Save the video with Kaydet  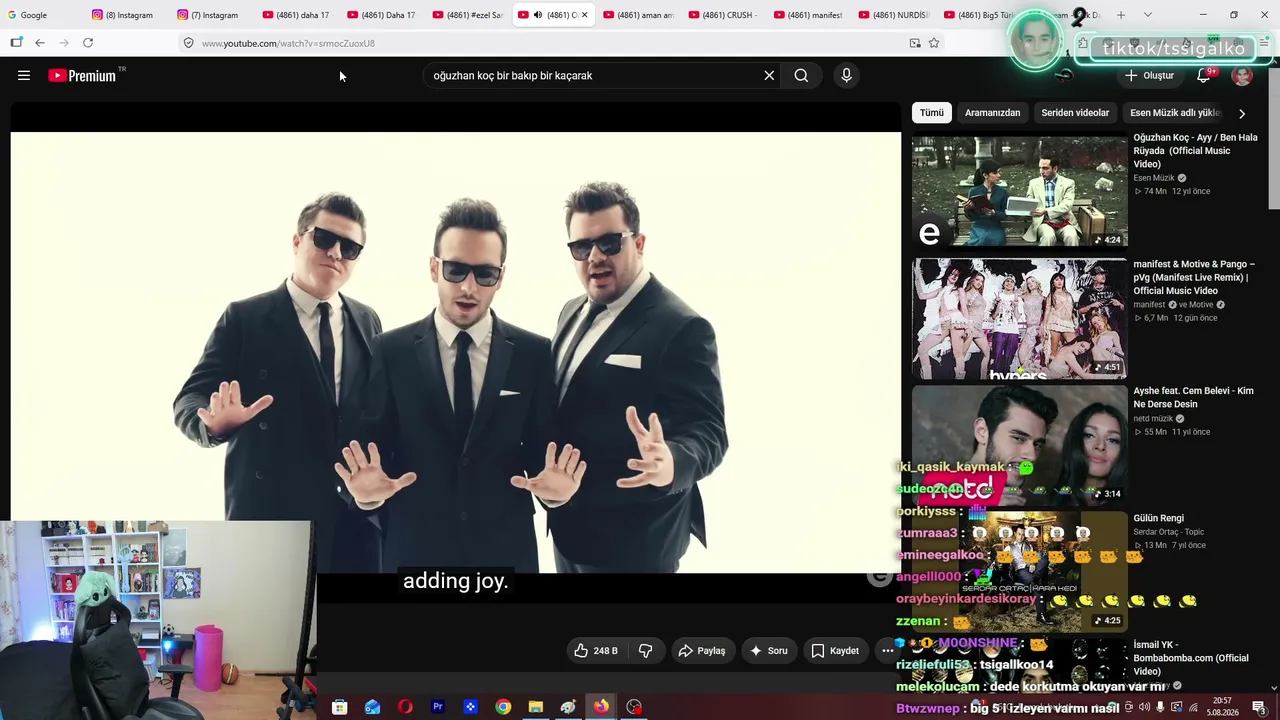835,651
